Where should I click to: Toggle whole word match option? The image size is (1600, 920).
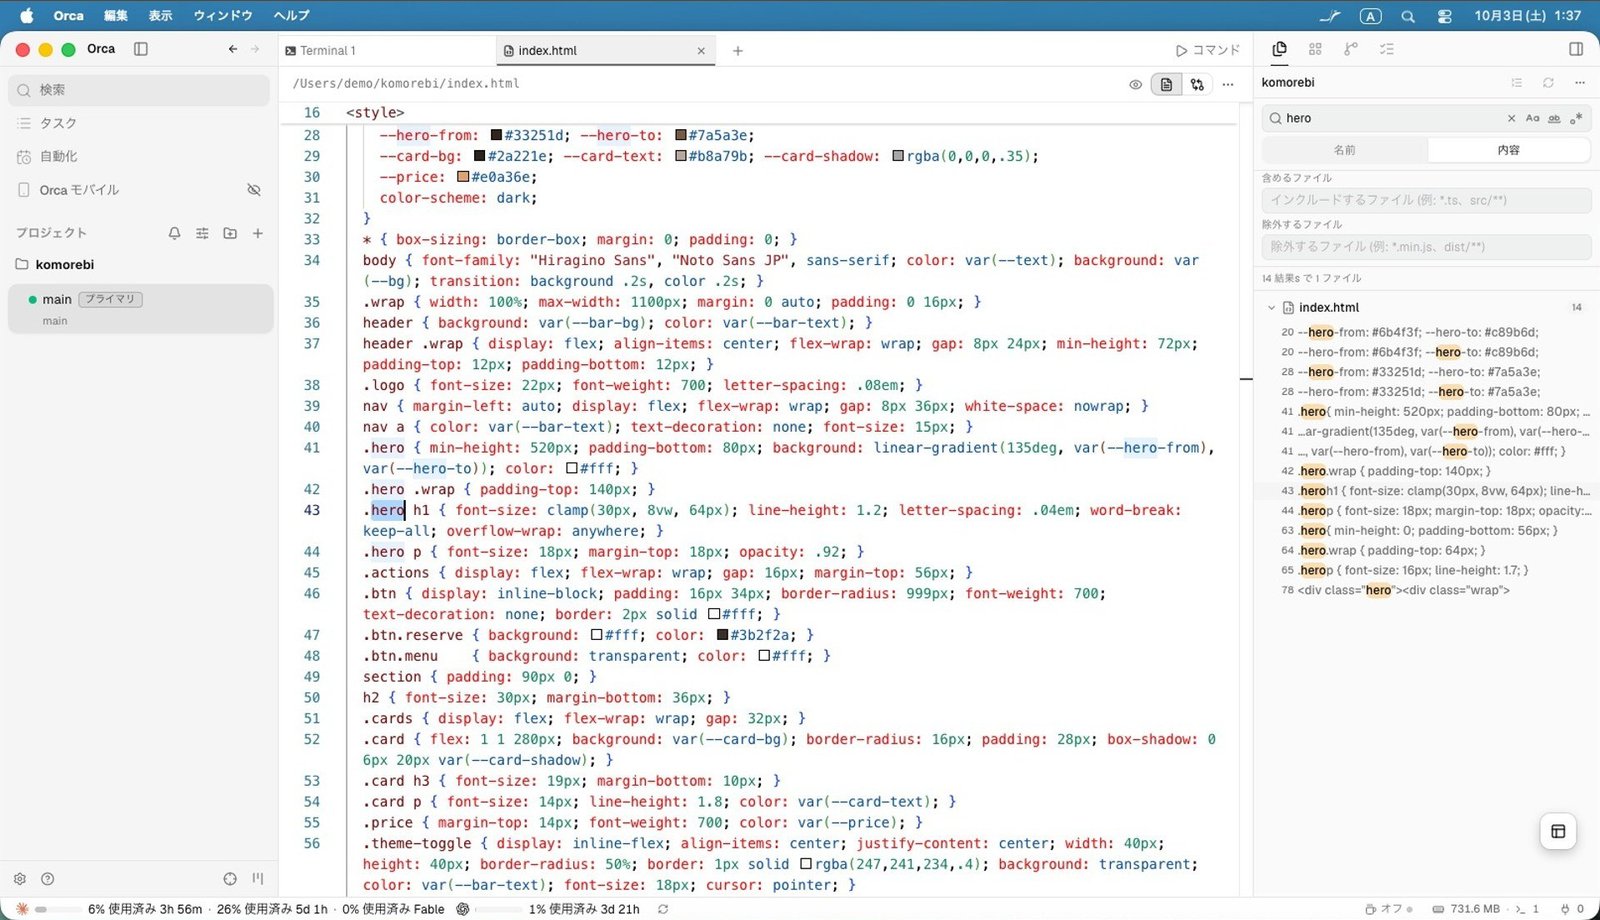[x=1554, y=118]
